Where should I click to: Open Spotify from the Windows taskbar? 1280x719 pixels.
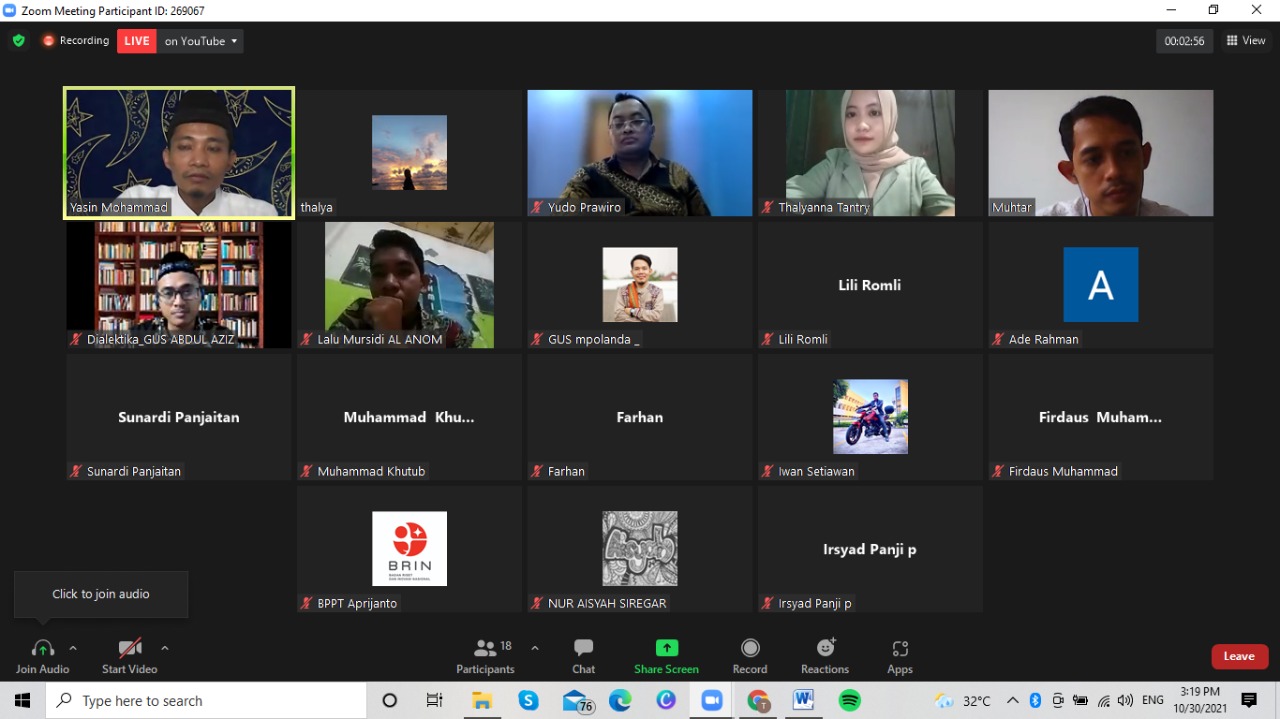tap(849, 701)
